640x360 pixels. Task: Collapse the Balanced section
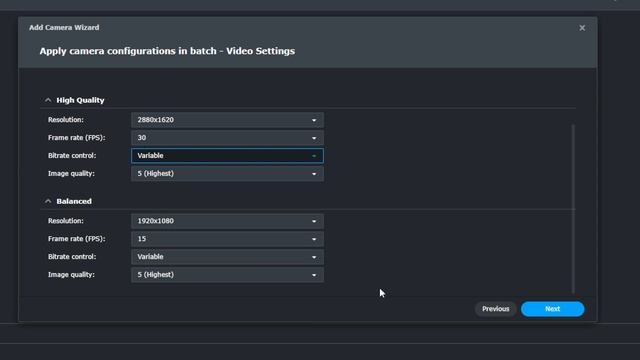coord(48,201)
